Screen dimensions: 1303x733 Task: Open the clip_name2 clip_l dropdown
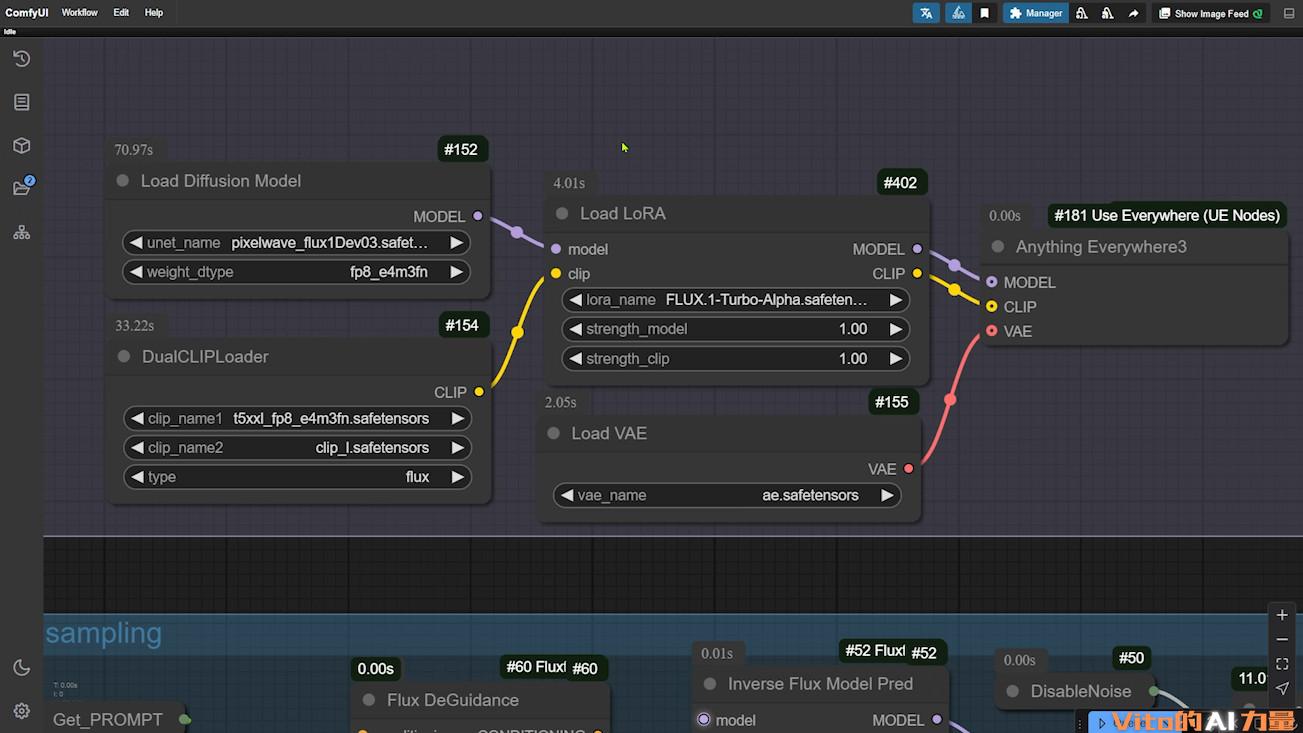click(297, 448)
